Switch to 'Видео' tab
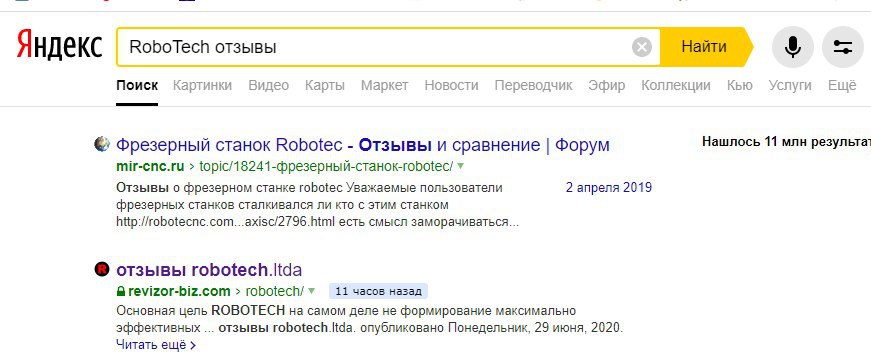Image resolution: width=871 pixels, height=364 pixels. pyautogui.click(x=268, y=86)
